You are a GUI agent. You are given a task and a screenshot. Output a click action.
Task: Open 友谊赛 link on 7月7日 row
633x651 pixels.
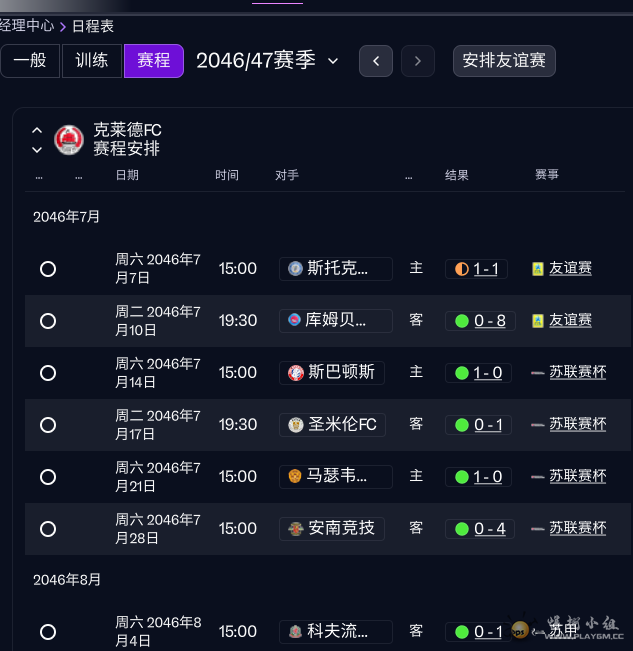pyautogui.click(x=570, y=268)
